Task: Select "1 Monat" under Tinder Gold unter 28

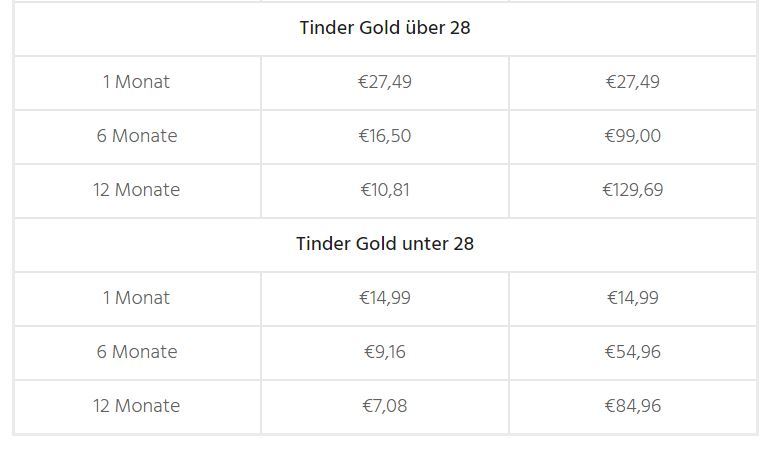Action: point(136,298)
